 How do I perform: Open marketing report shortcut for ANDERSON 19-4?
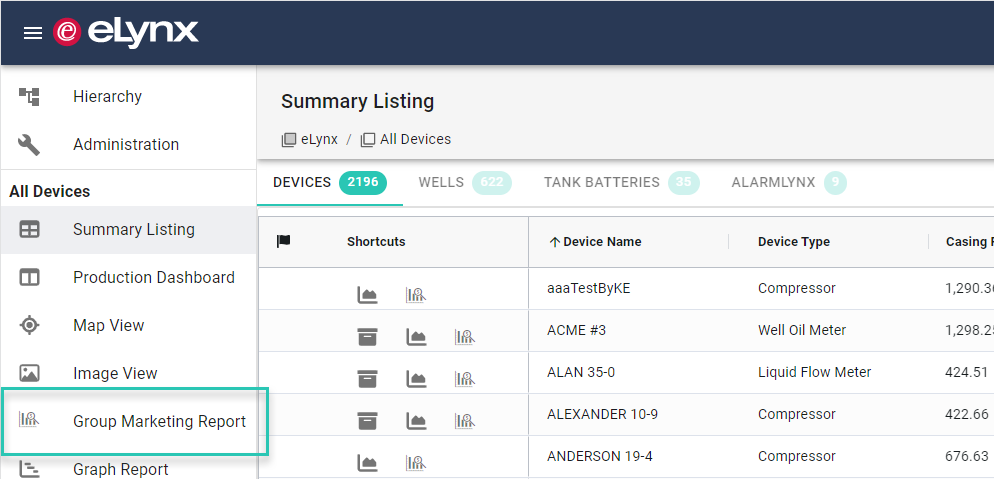(416, 463)
